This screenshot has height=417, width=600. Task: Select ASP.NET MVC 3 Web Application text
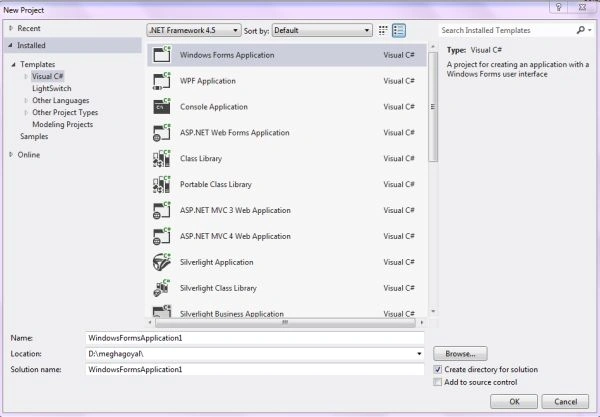coord(235,210)
